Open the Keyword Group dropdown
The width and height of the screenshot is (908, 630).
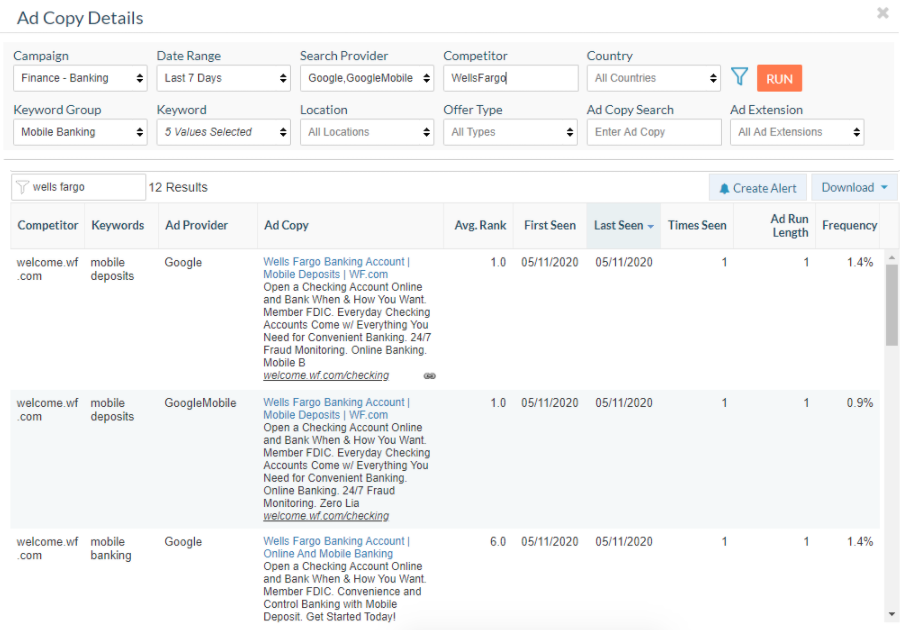(80, 132)
